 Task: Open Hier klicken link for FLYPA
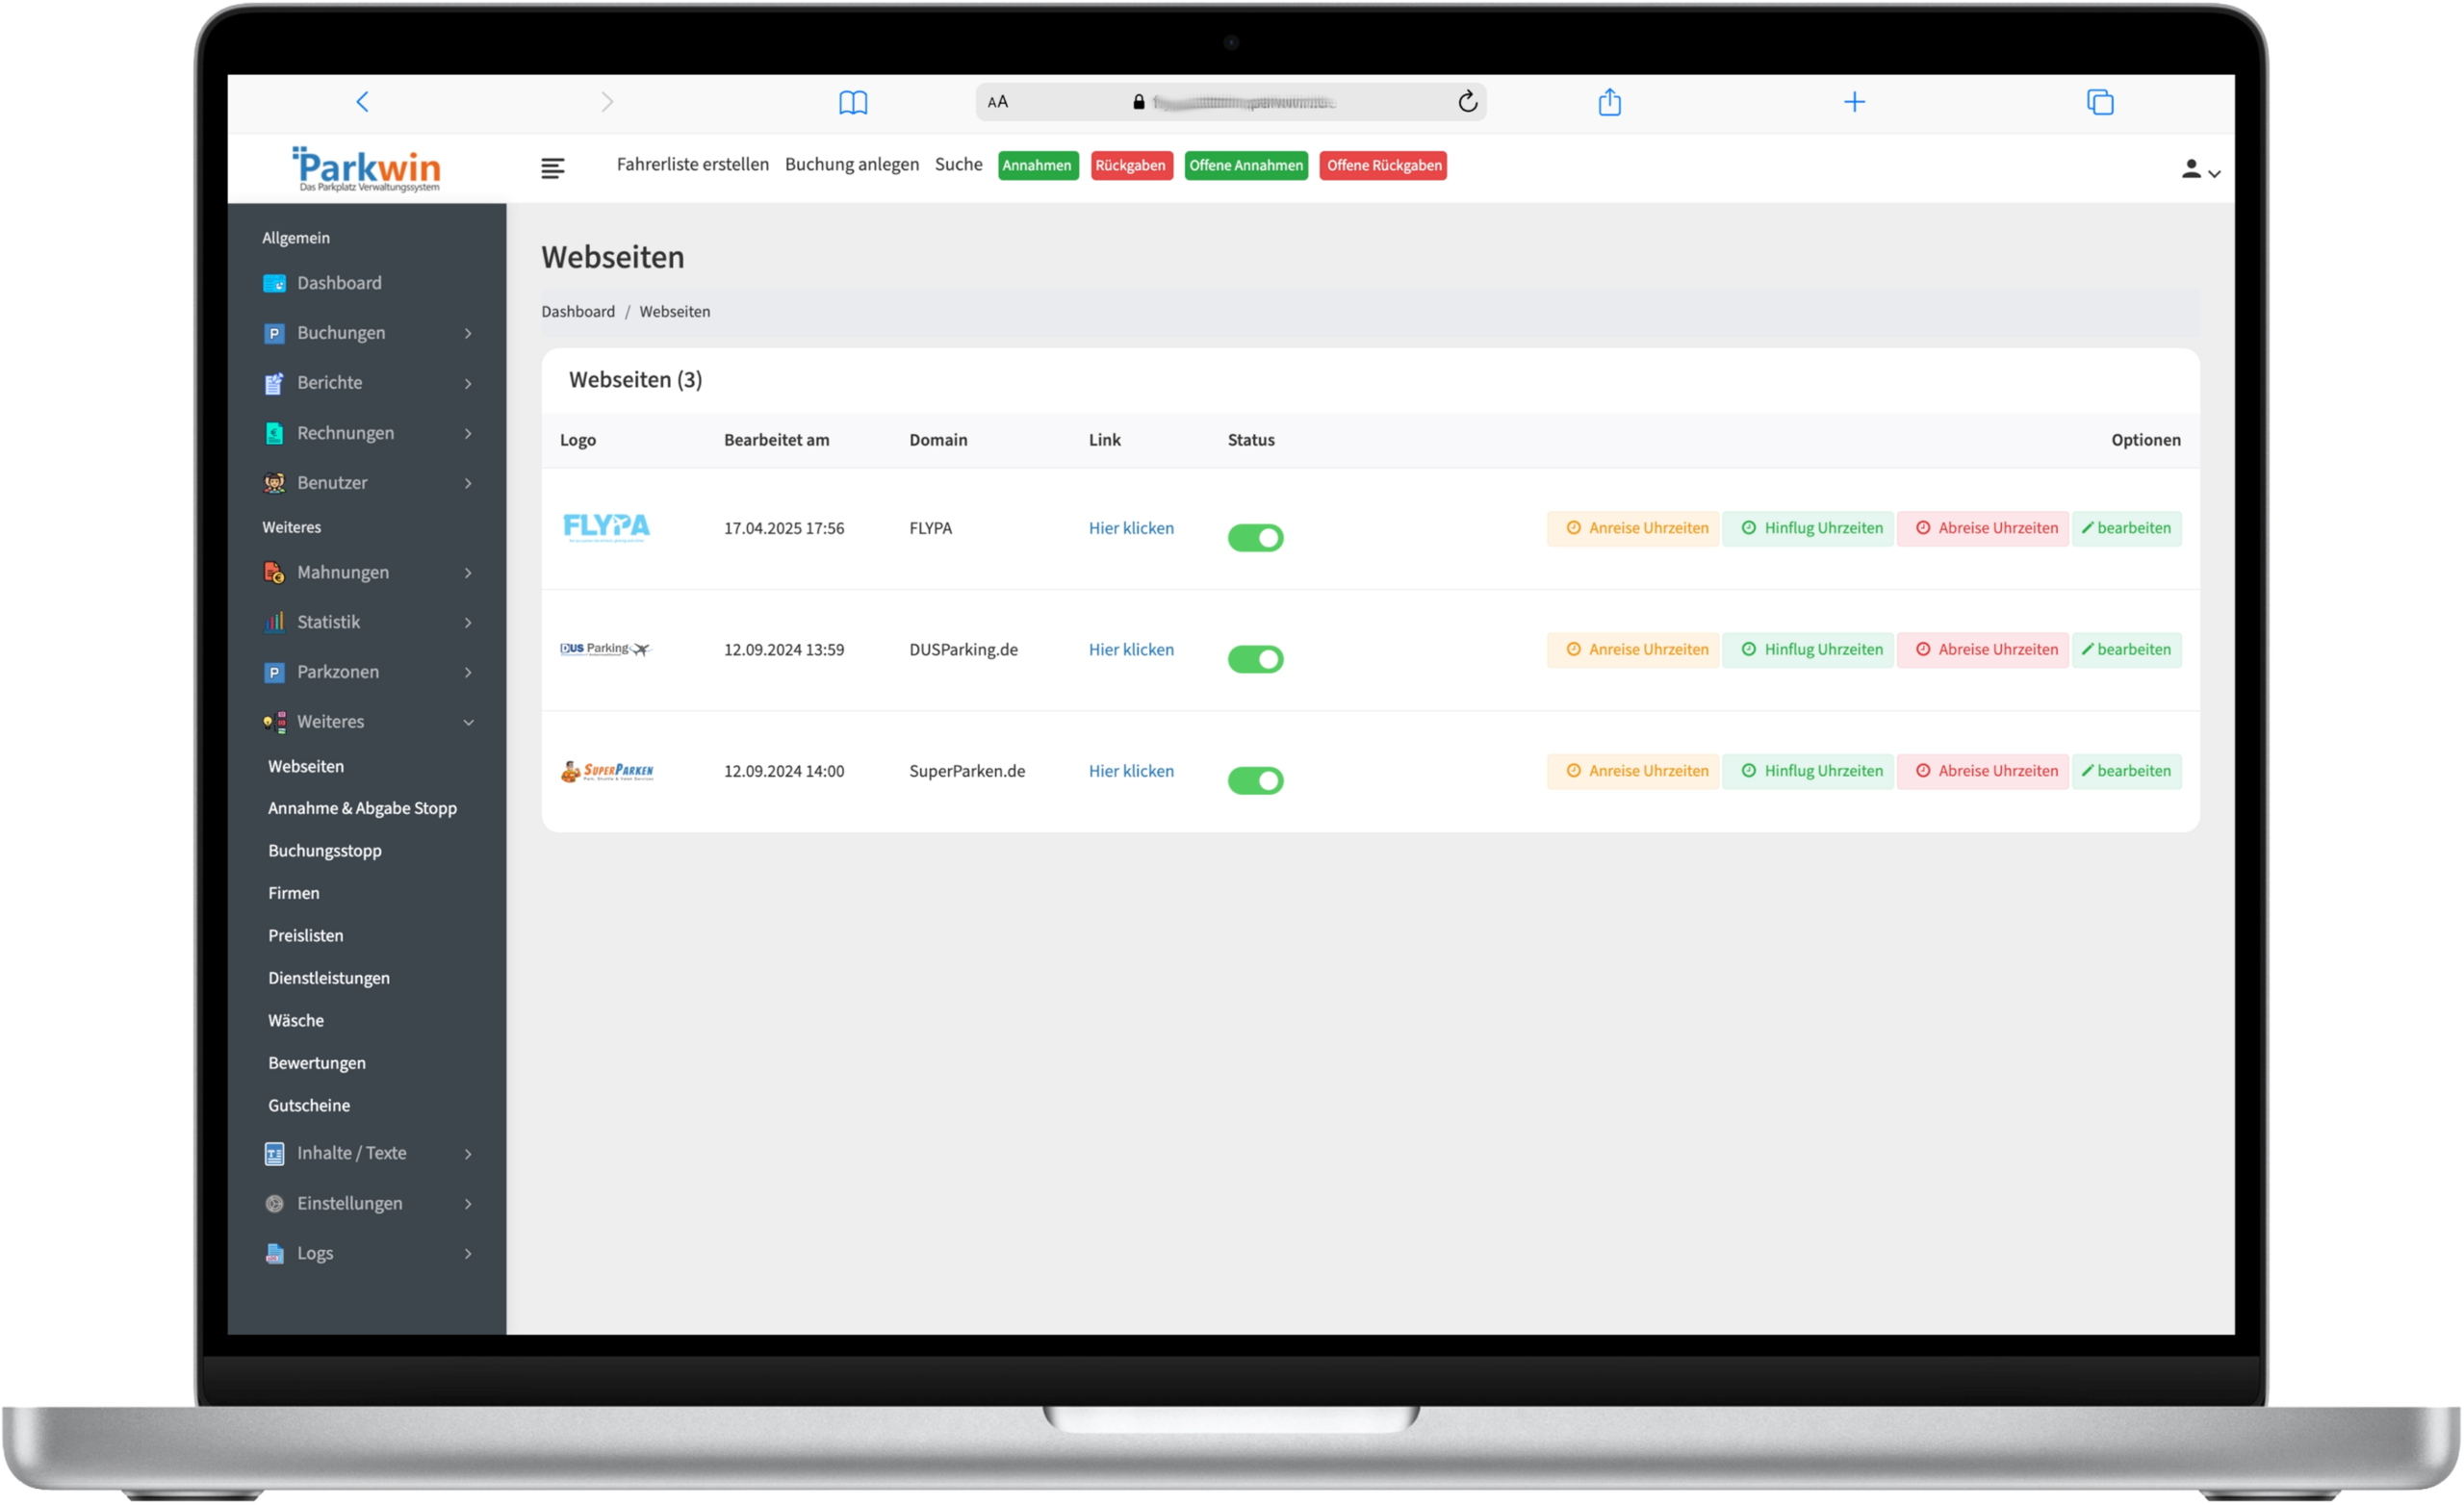[x=1131, y=528]
